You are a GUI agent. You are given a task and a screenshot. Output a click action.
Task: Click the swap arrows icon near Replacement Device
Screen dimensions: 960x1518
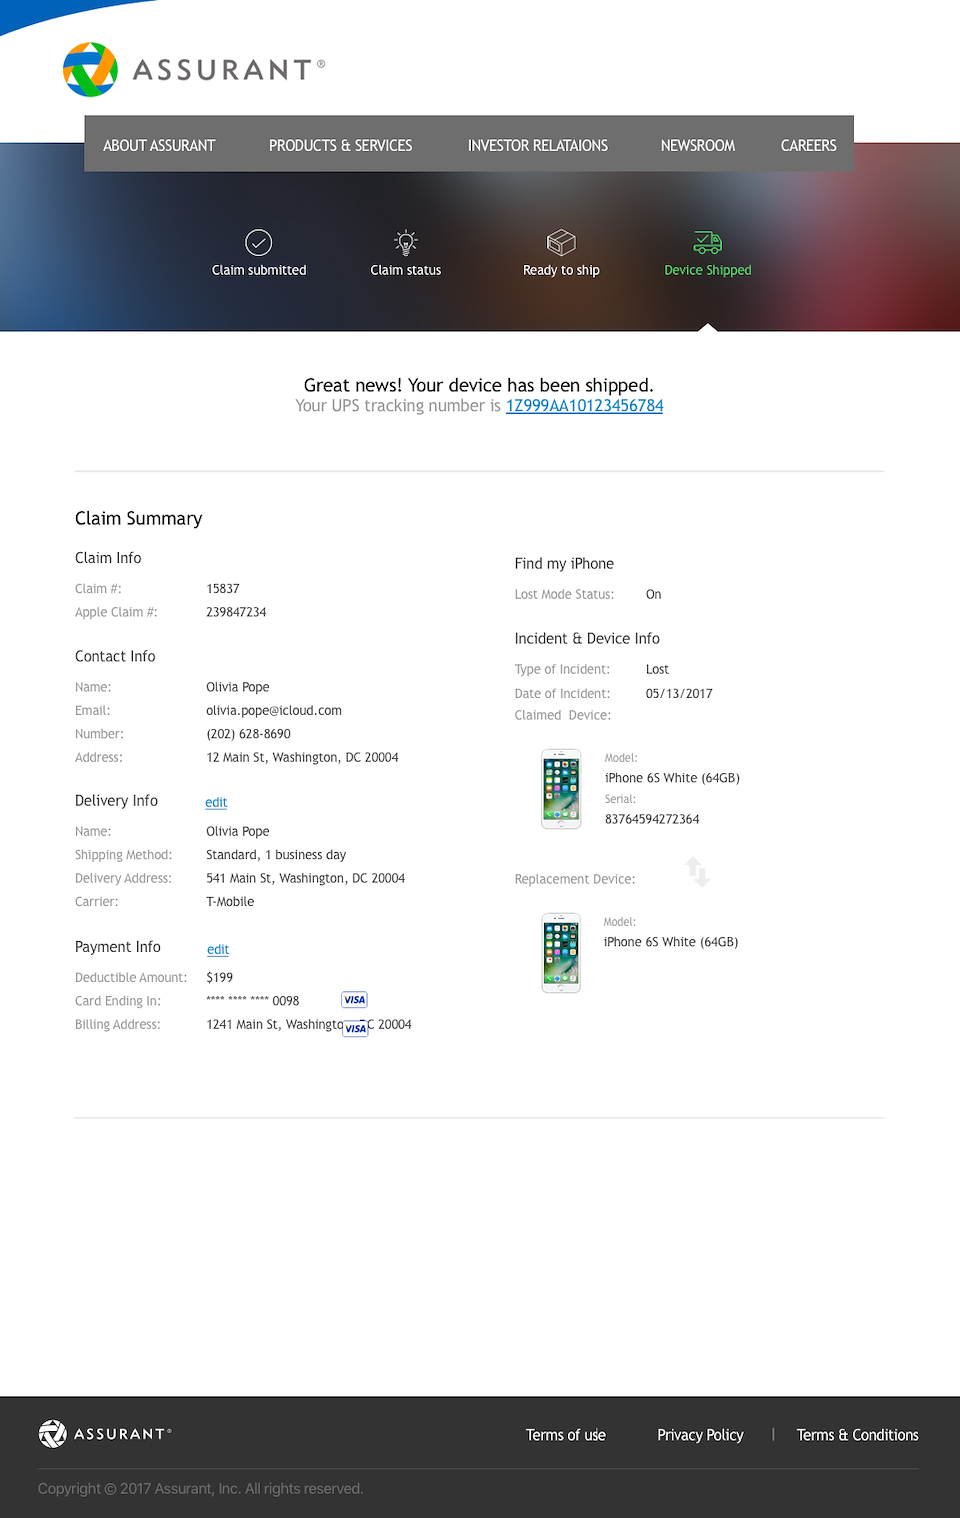pyautogui.click(x=697, y=871)
